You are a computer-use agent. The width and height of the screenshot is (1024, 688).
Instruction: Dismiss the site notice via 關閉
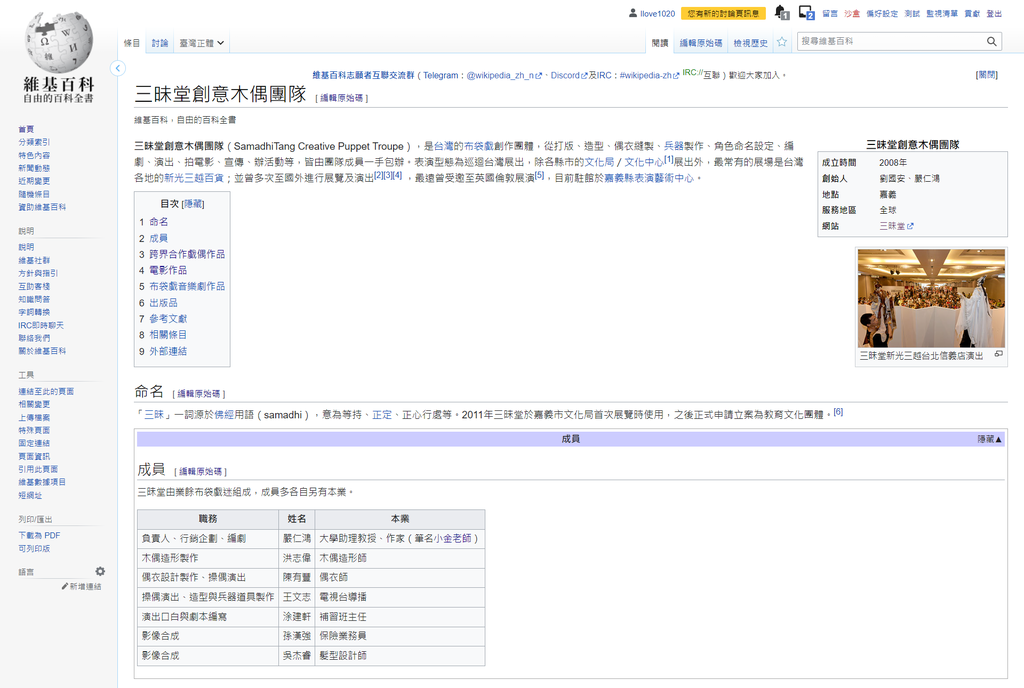(x=986, y=75)
